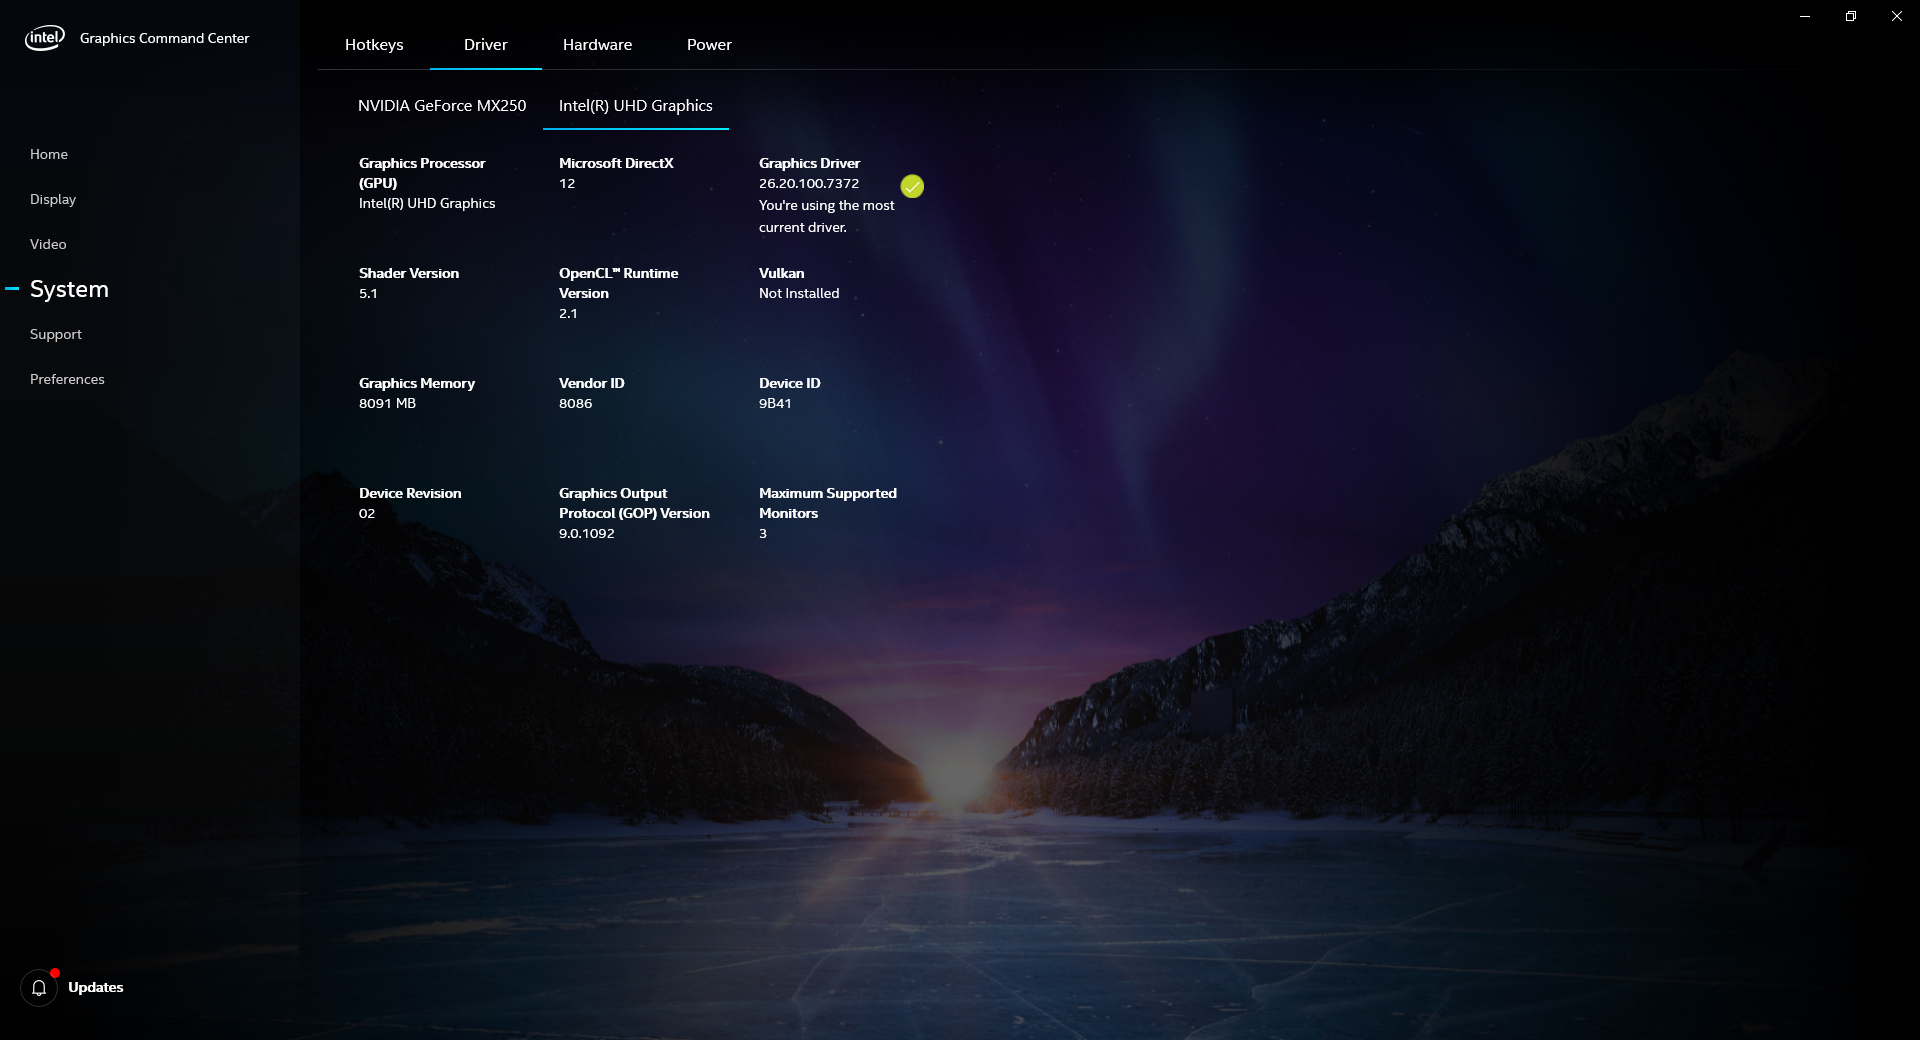The width and height of the screenshot is (1920, 1040).
Task: Click the OpenCL Runtime Version value 2.1
Action: tap(568, 314)
